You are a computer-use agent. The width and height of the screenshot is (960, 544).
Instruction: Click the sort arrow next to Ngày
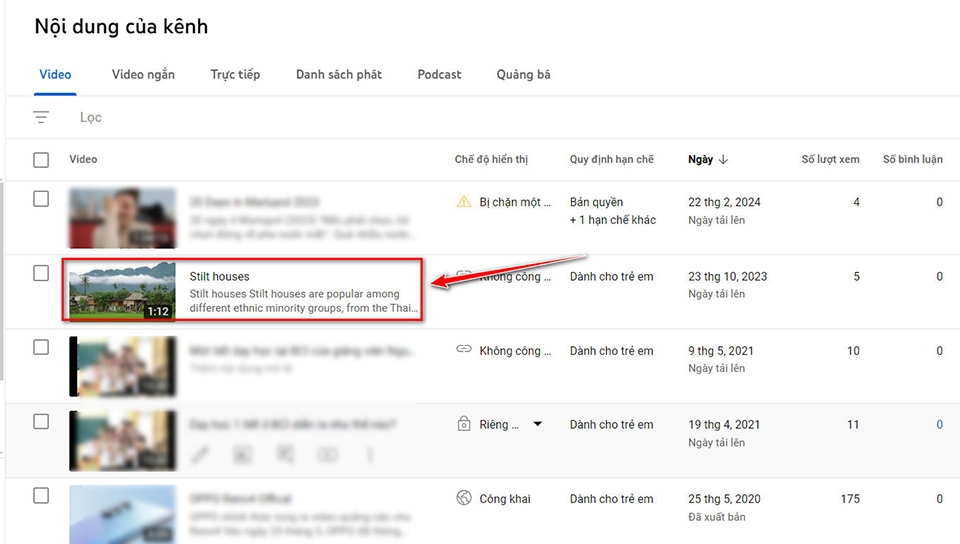coord(723,159)
